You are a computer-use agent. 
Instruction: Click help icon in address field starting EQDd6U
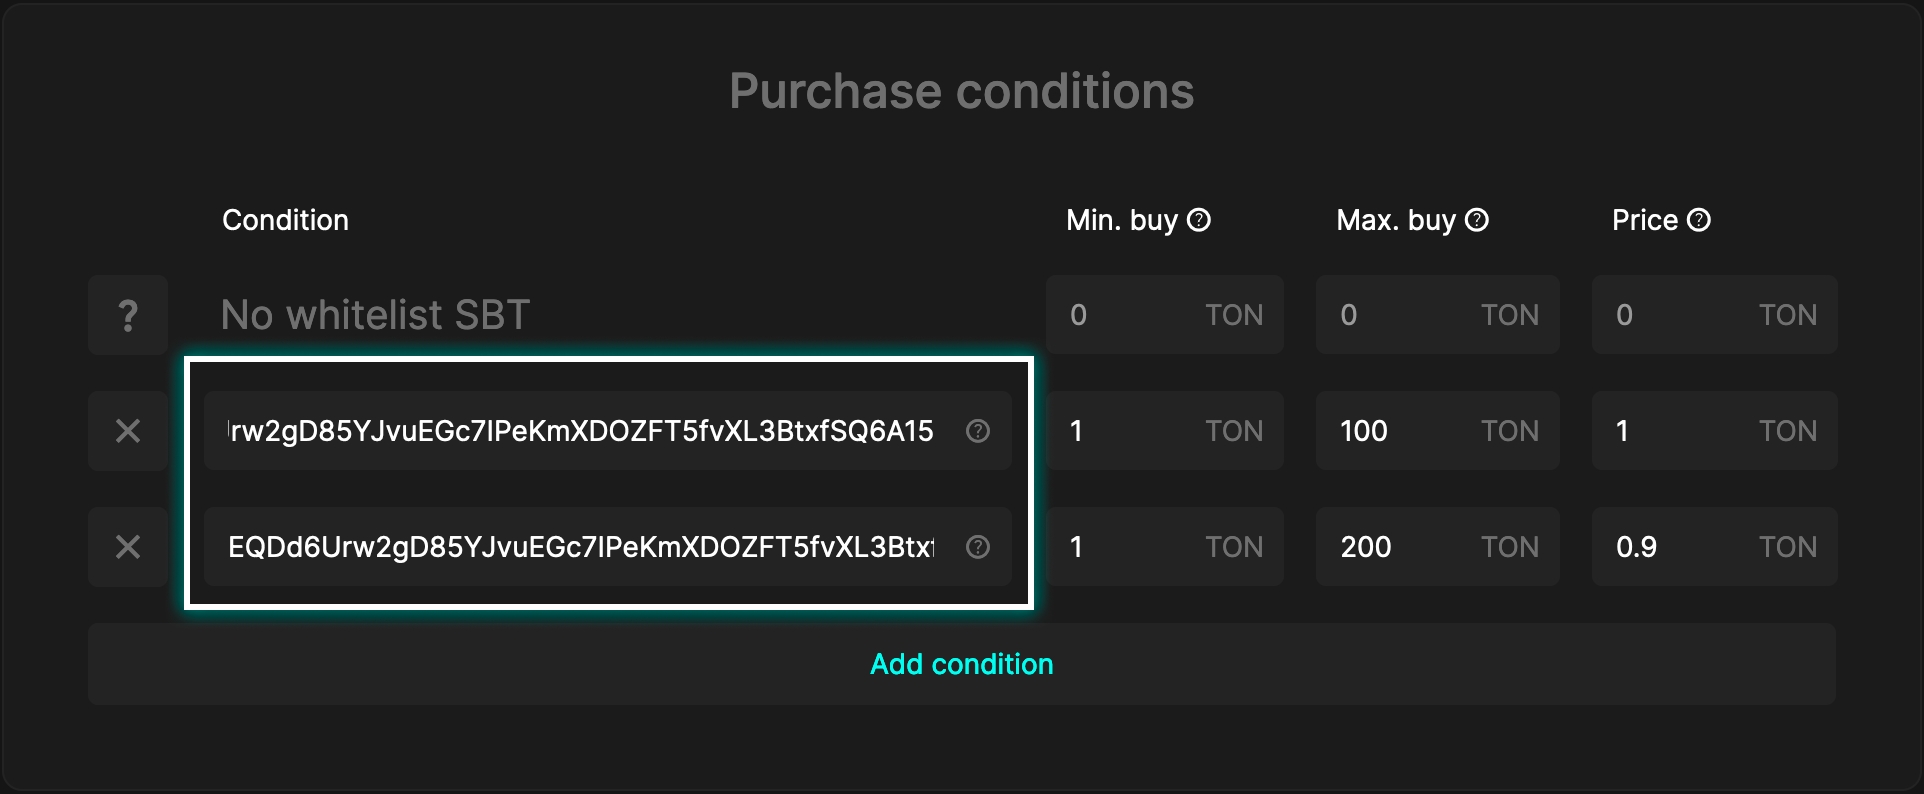[977, 547]
